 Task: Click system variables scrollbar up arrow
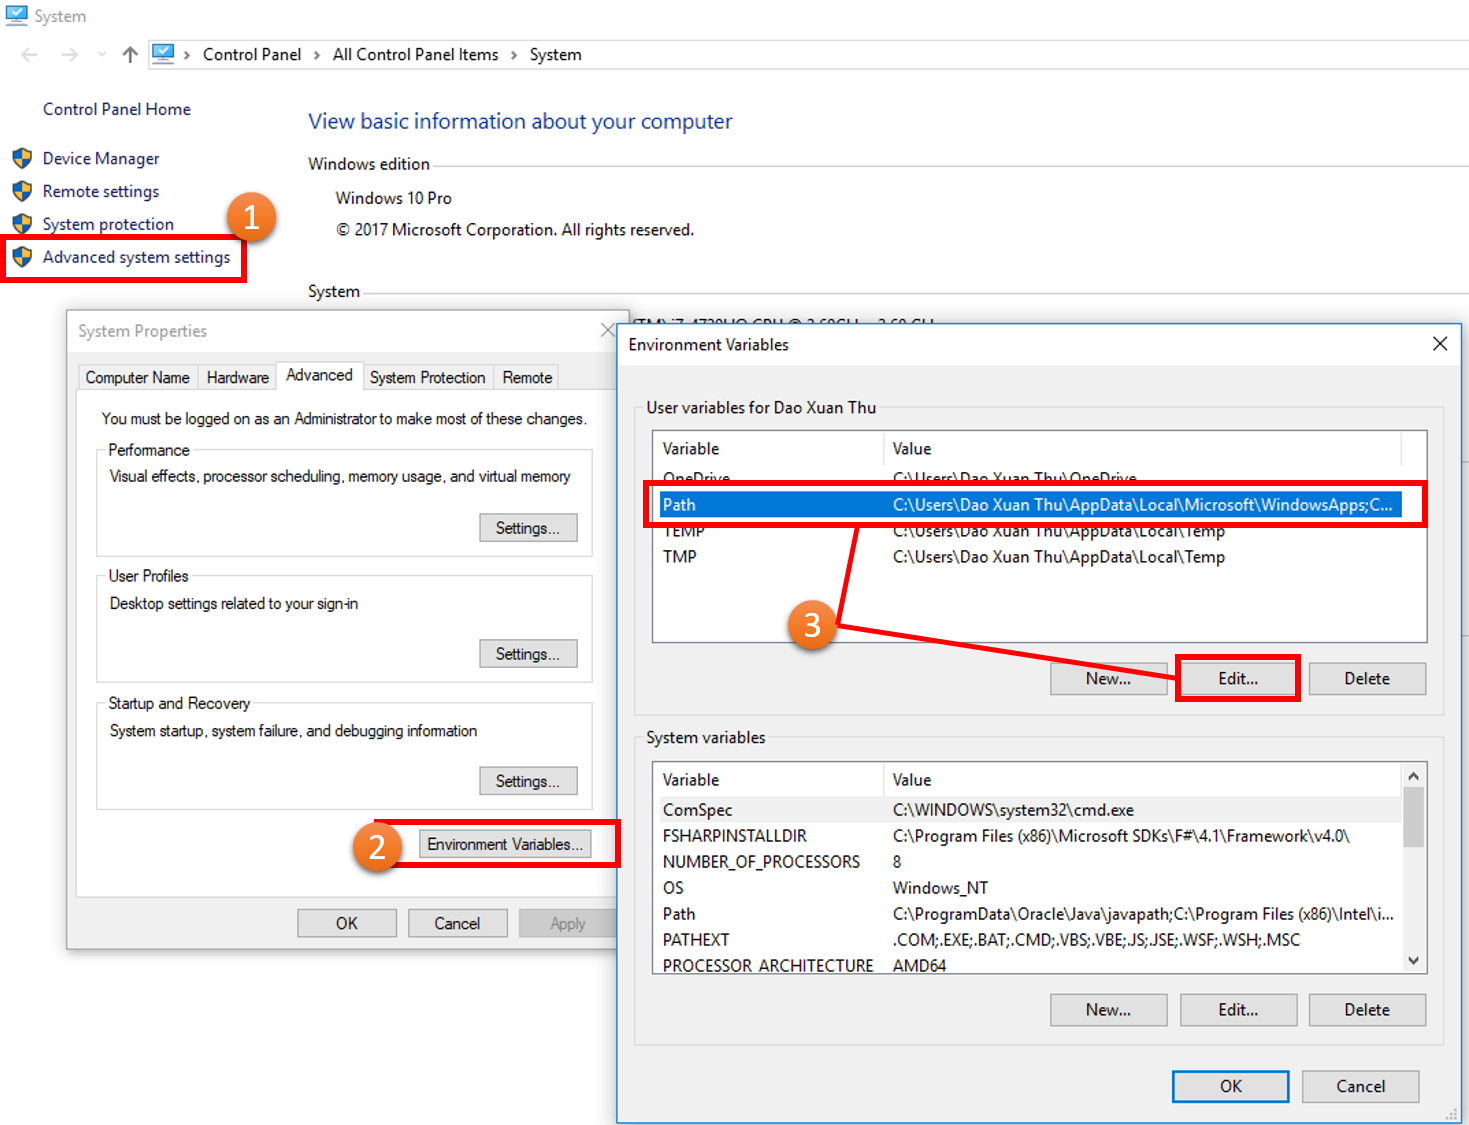coord(1413,776)
